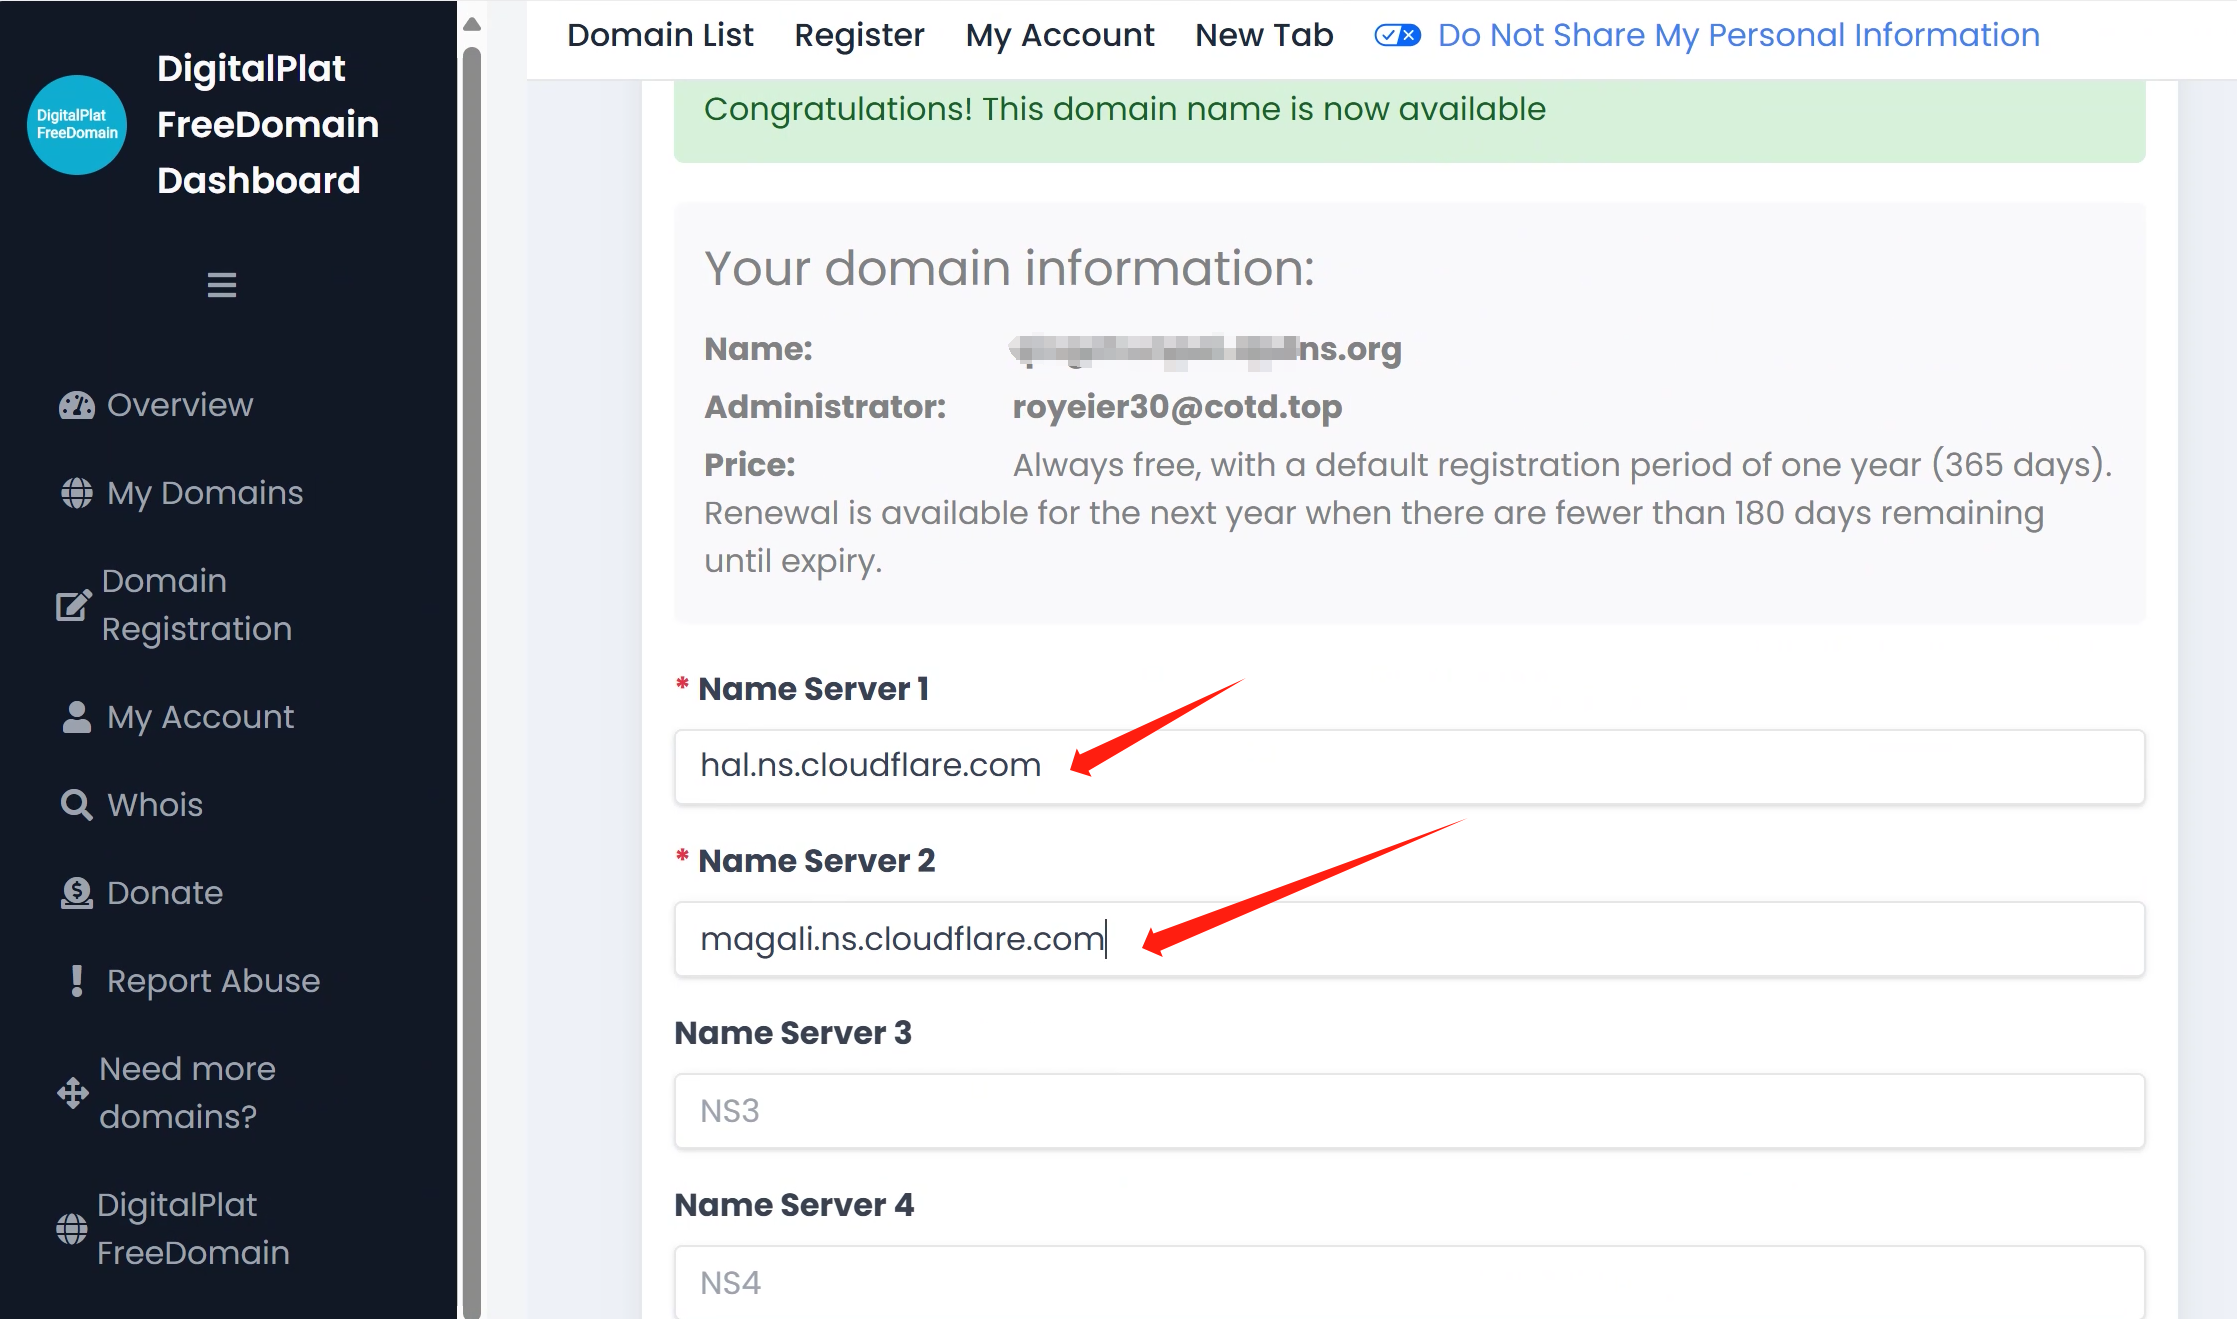Click the Overview dashboard gauge icon

tap(77, 405)
